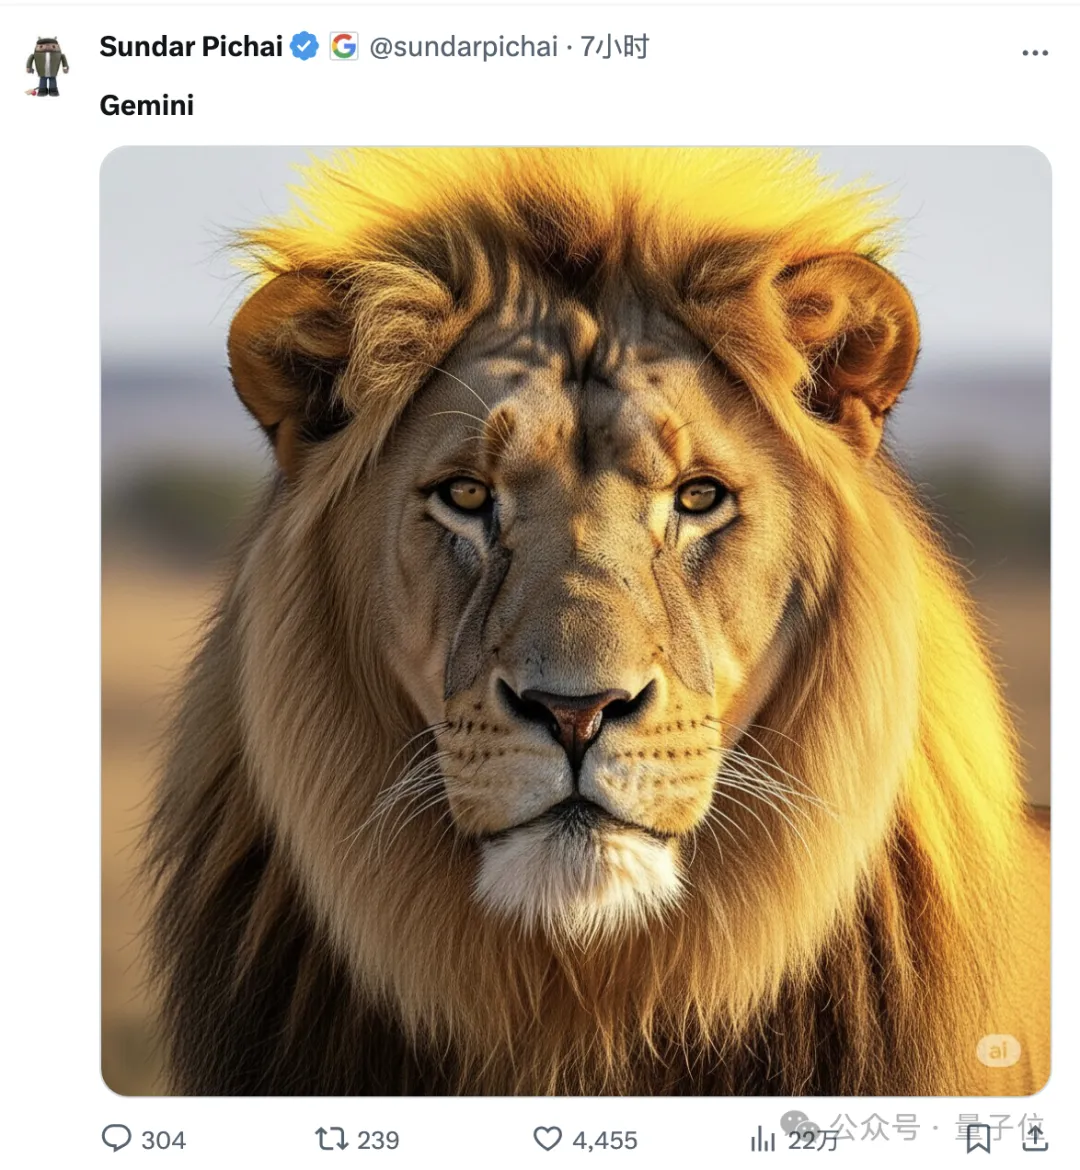Open the lion photo in full view
Image resolution: width=1080 pixels, height=1170 pixels.
click(575, 621)
